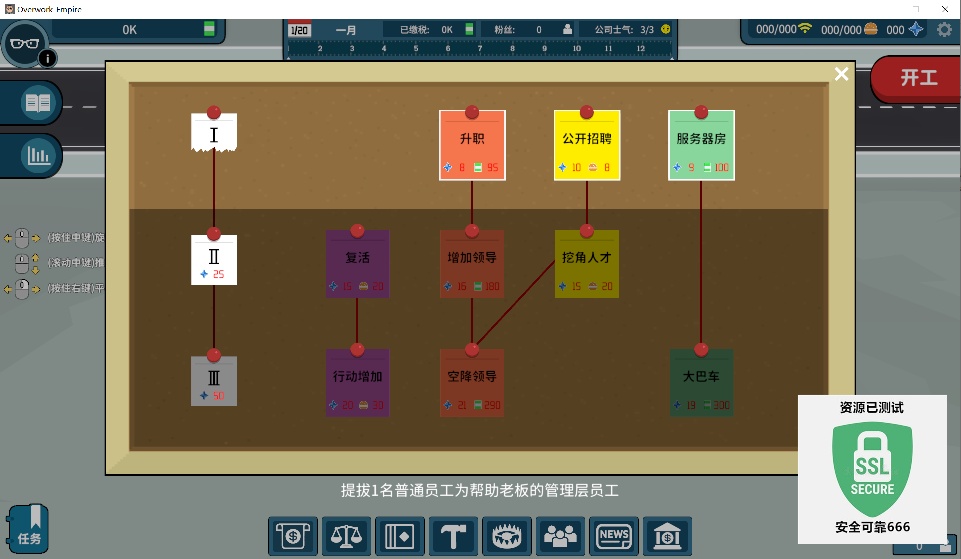
Task: Open the office floor plan icon
Action: (400, 536)
